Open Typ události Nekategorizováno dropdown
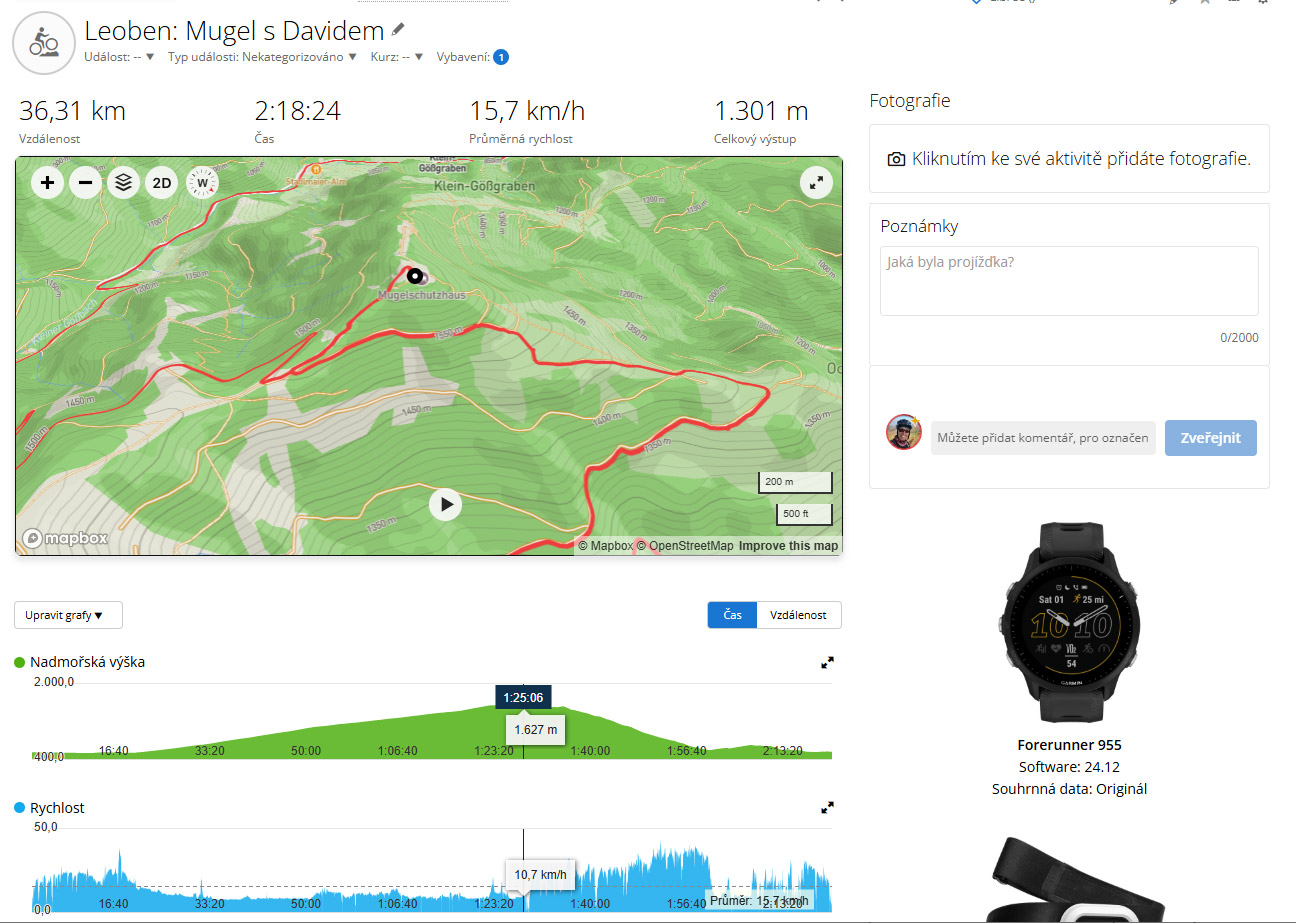Screen dimensions: 1296x923 (x=263, y=57)
